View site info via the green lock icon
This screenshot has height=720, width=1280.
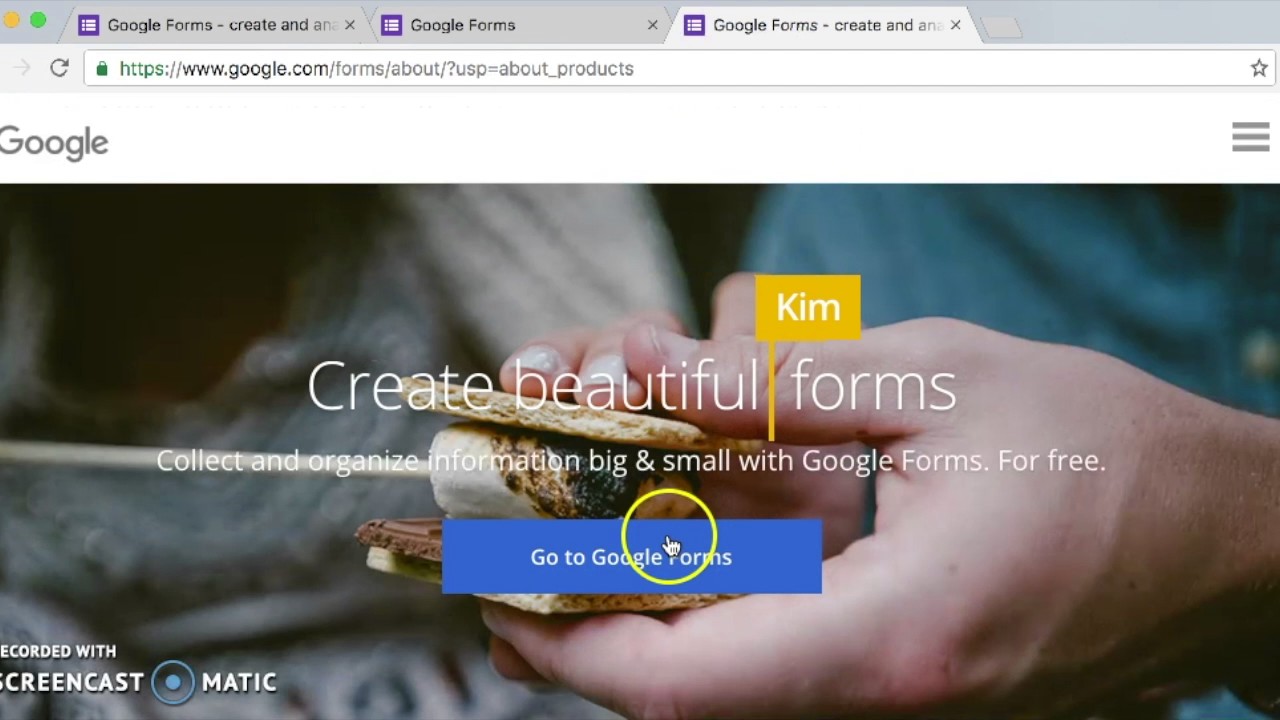click(102, 68)
